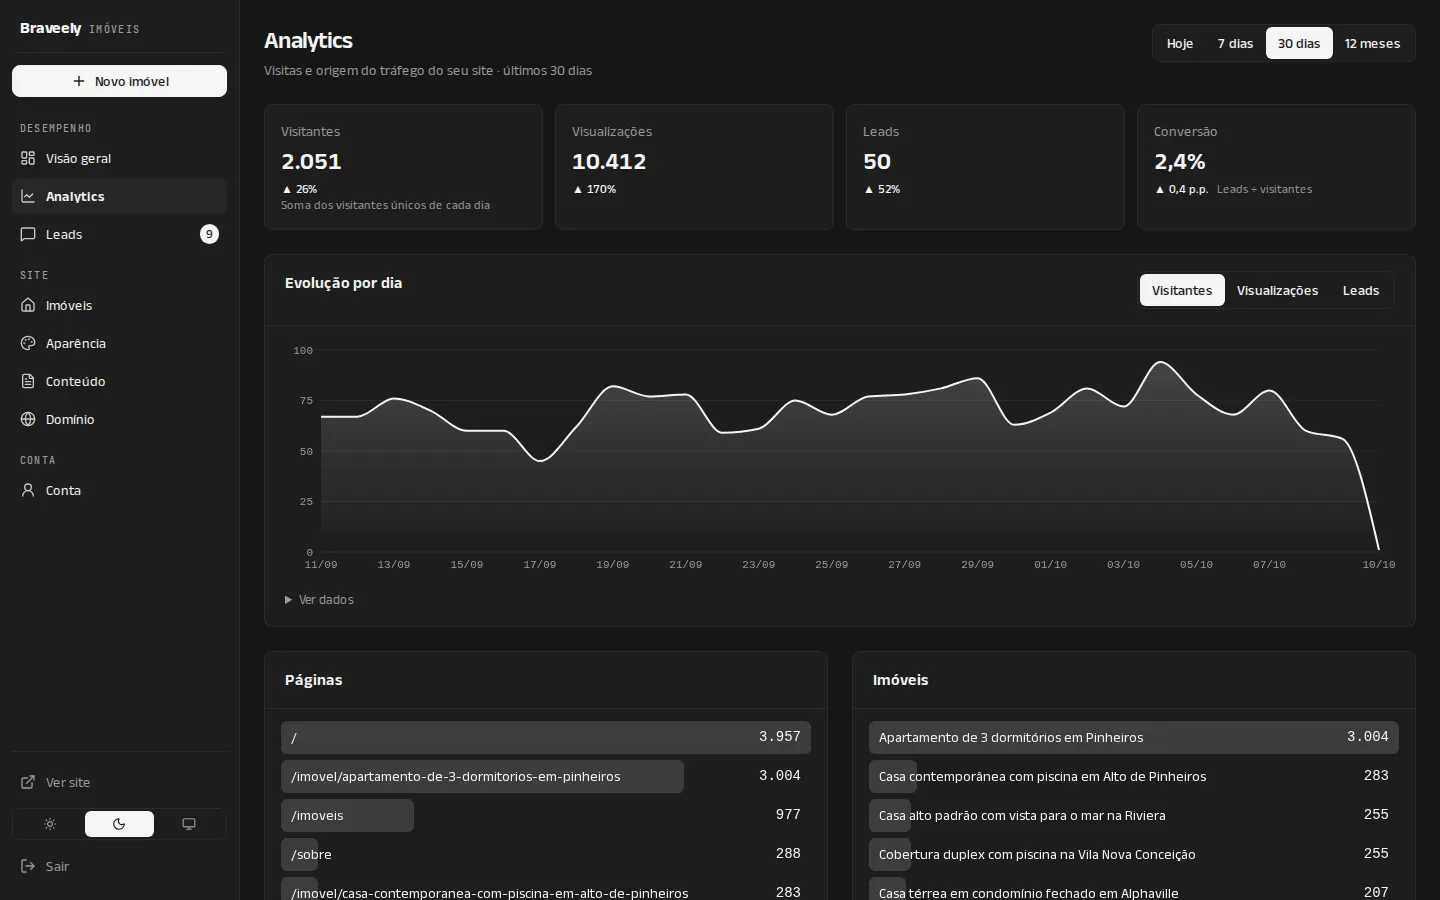1440x900 pixels.
Task: Click the Leads stat value 50
Action: [877, 161]
